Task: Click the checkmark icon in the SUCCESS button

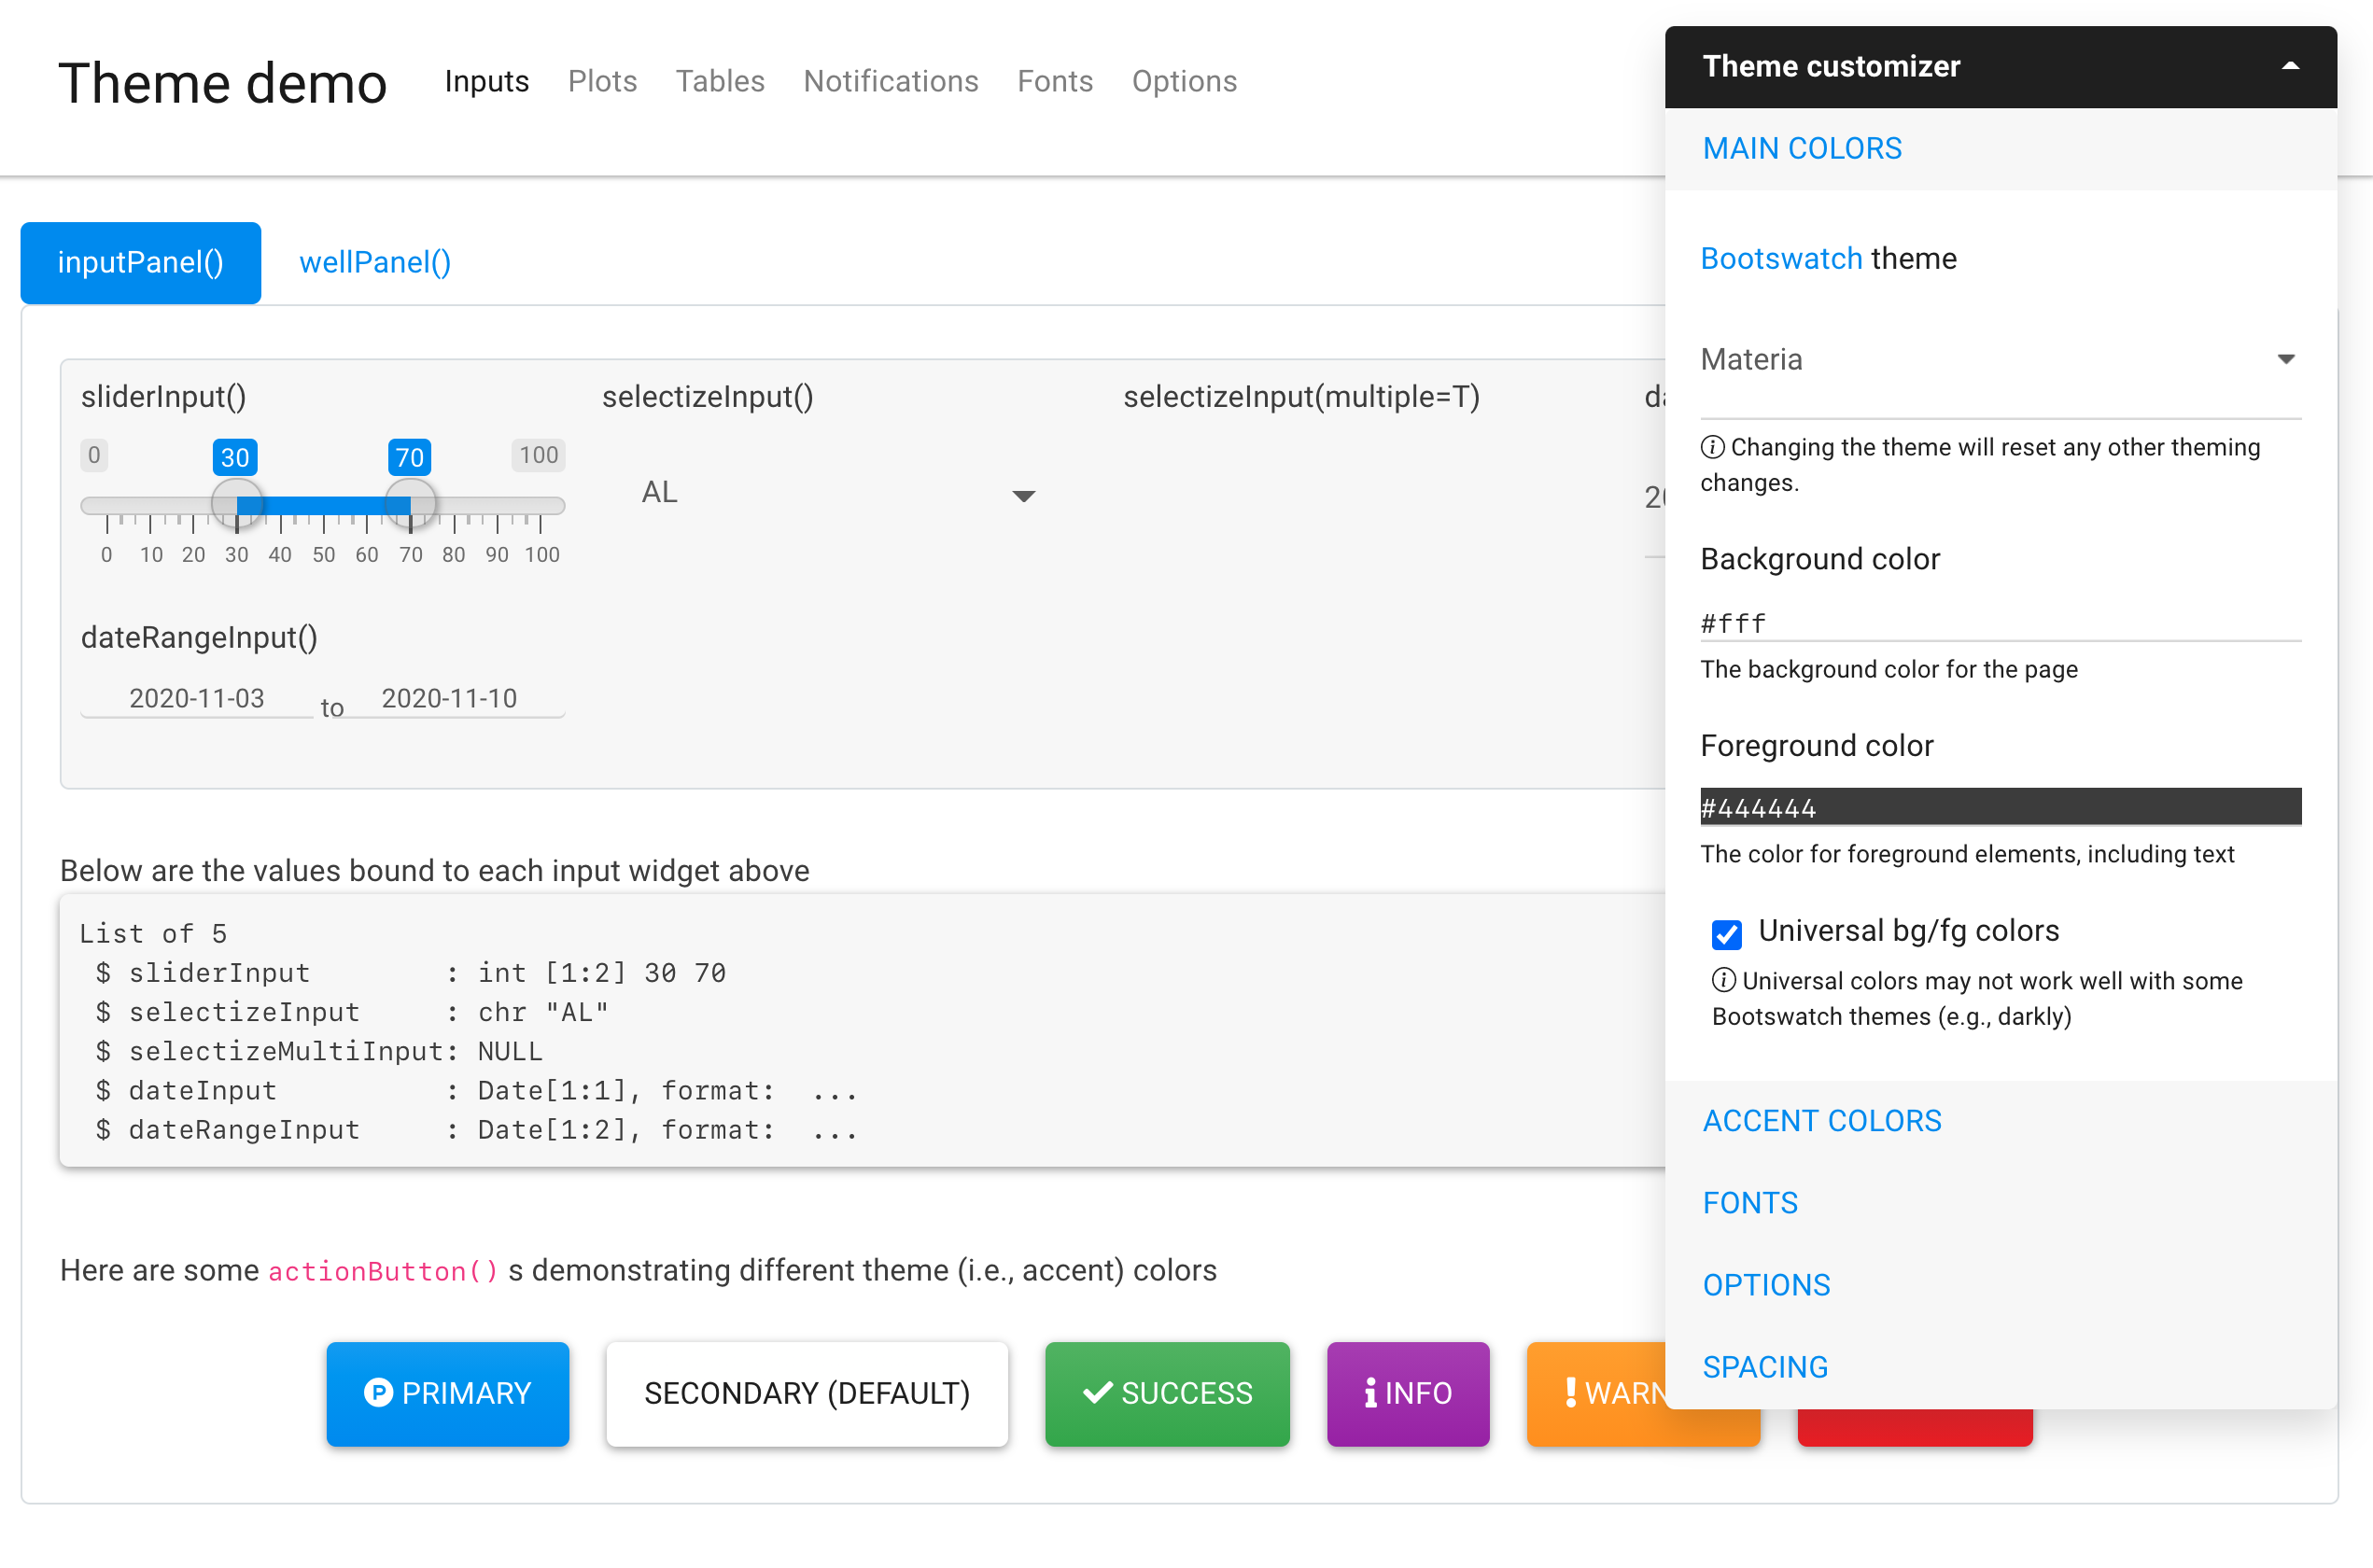Action: (x=1097, y=1393)
